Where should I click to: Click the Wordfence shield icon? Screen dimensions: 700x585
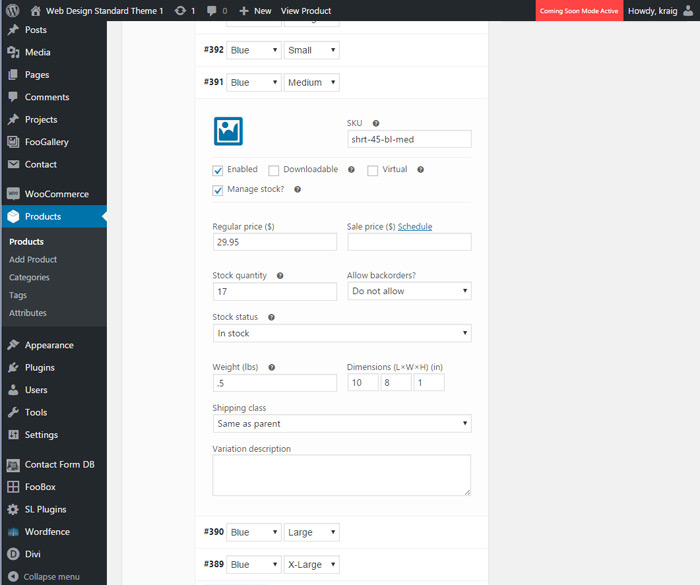[13, 532]
